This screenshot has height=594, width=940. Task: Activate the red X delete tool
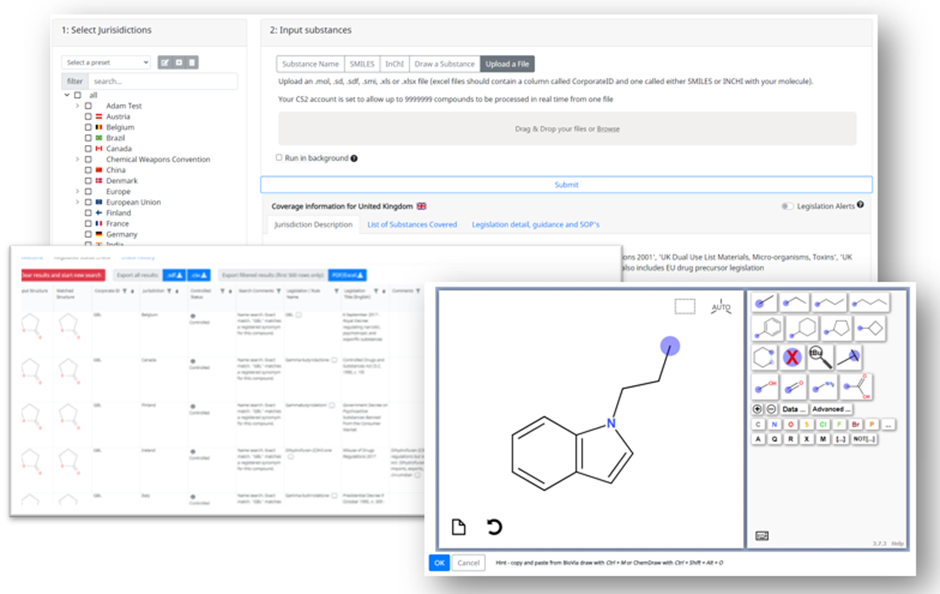pos(792,356)
